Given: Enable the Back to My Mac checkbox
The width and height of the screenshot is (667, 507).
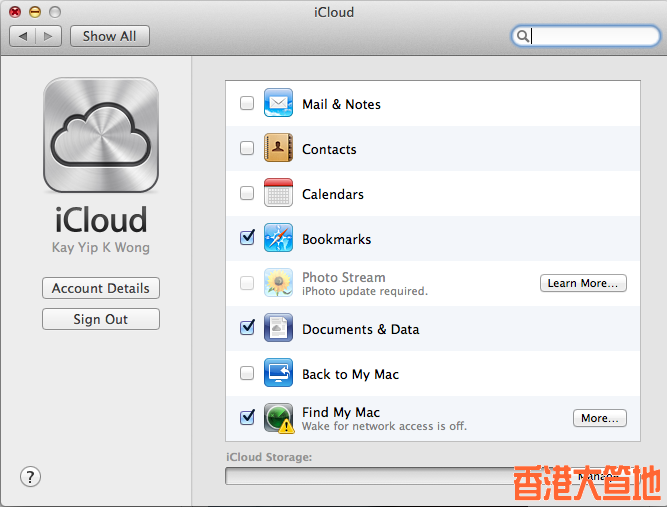Looking at the screenshot, I should point(247,373).
